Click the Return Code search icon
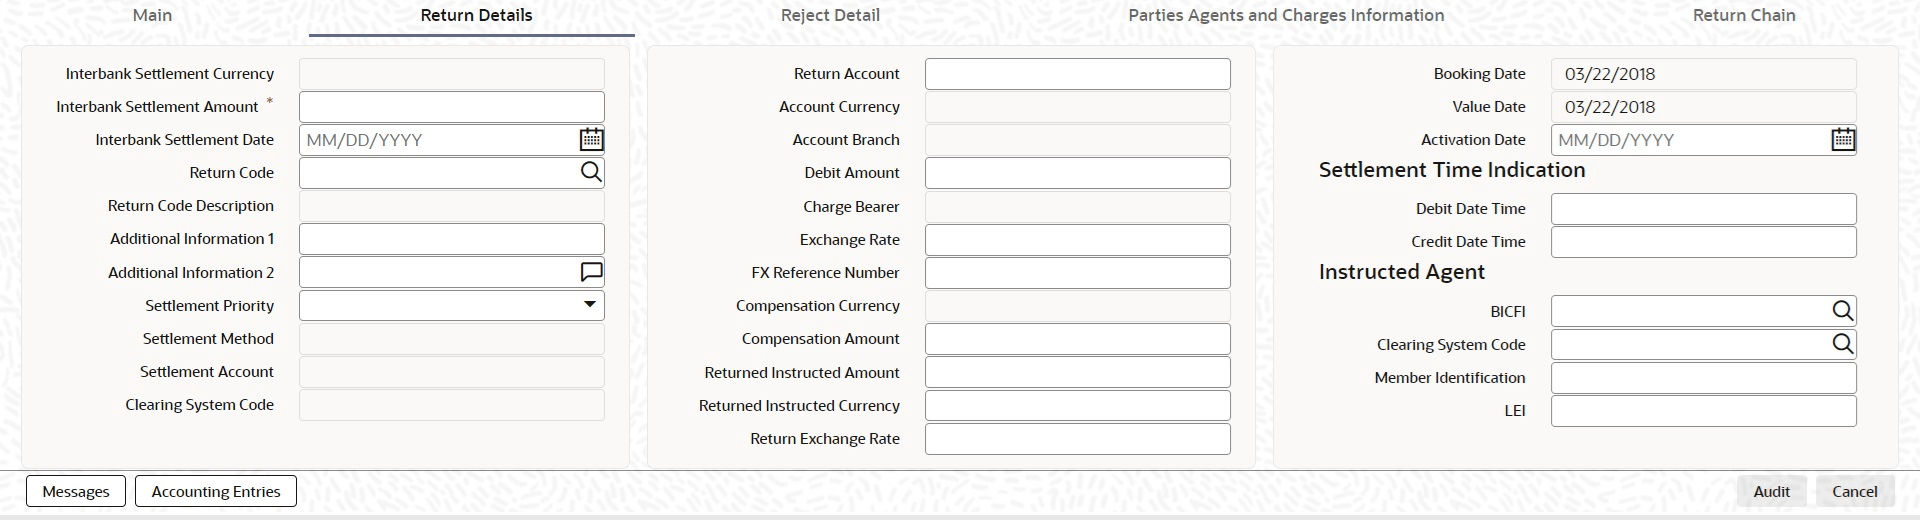The image size is (1920, 523). tap(591, 173)
